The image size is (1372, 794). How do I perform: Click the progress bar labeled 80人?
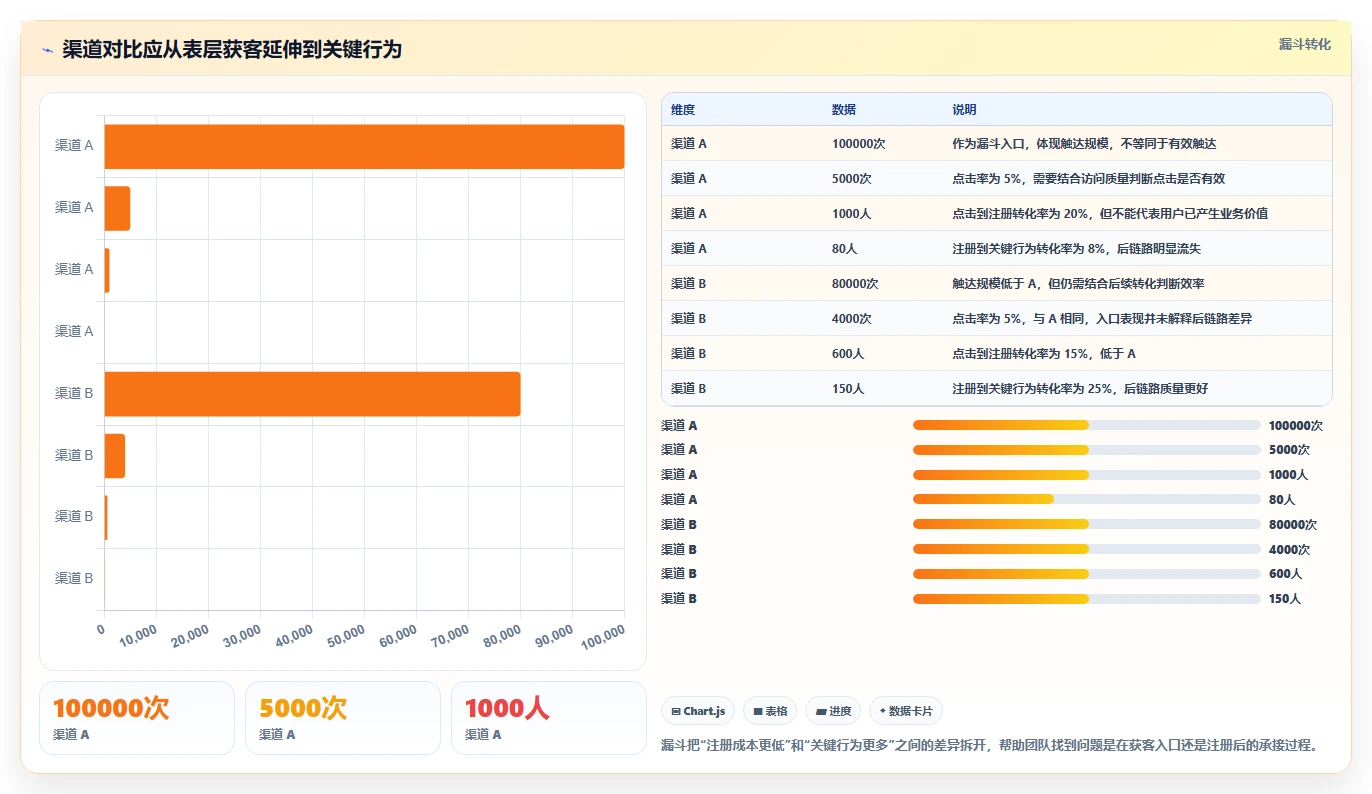tap(1086, 499)
